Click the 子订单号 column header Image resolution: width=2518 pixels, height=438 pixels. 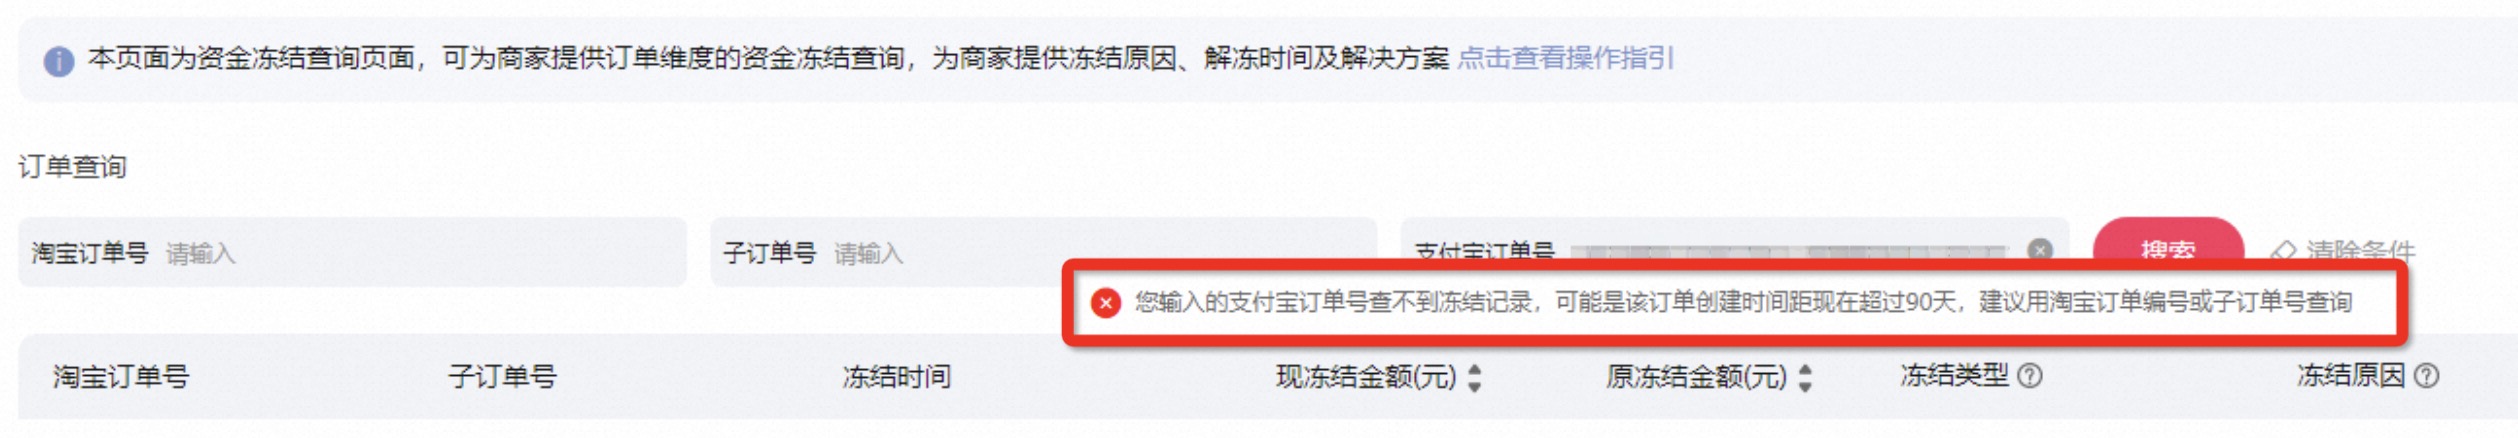click(x=502, y=377)
